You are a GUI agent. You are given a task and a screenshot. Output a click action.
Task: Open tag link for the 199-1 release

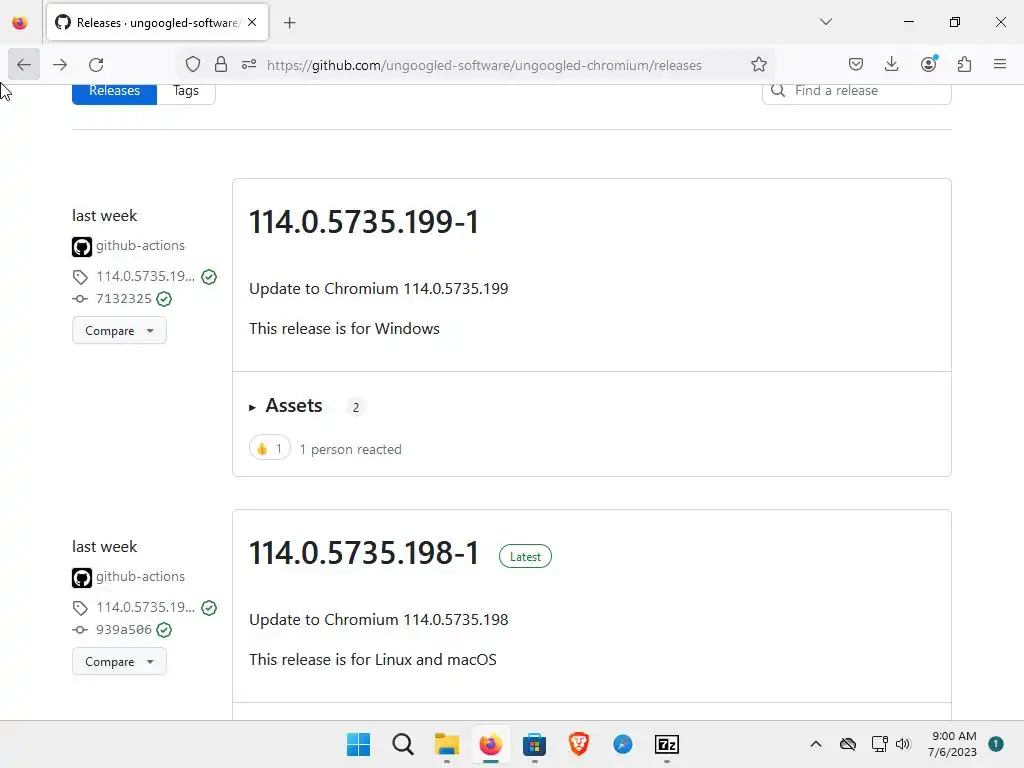point(145,276)
